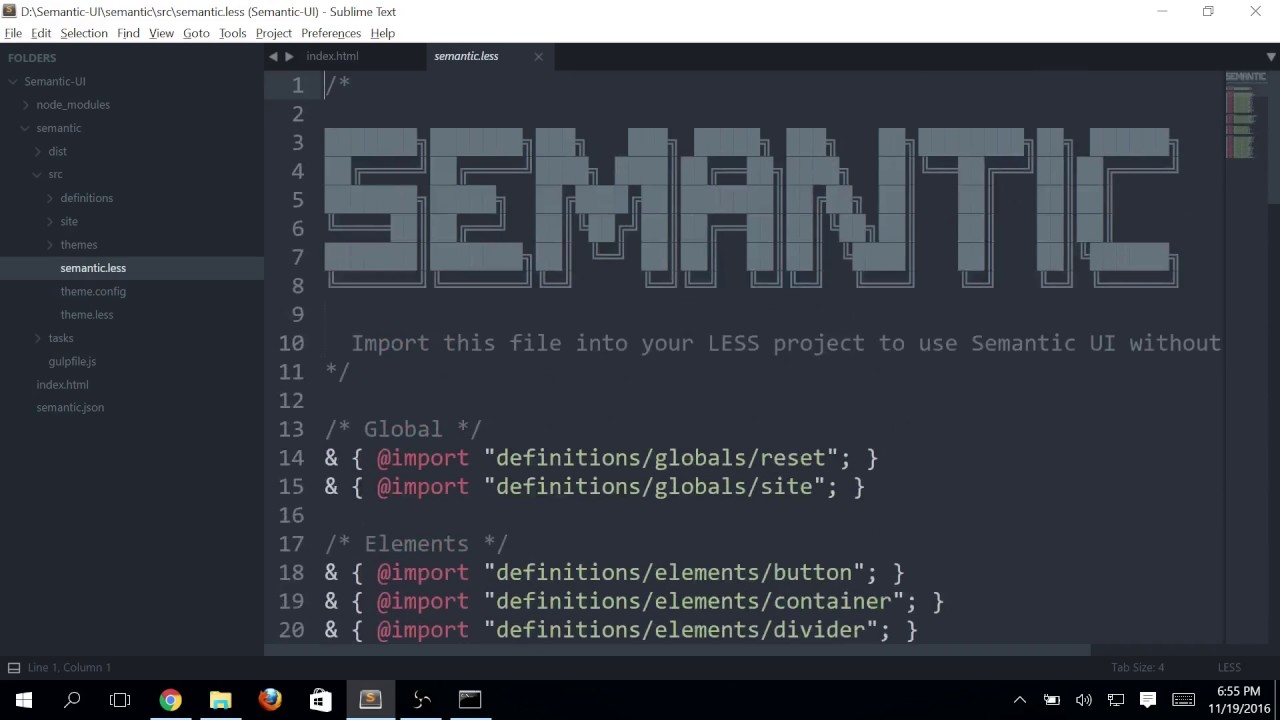
Task: Open the File menu
Action: point(13,33)
